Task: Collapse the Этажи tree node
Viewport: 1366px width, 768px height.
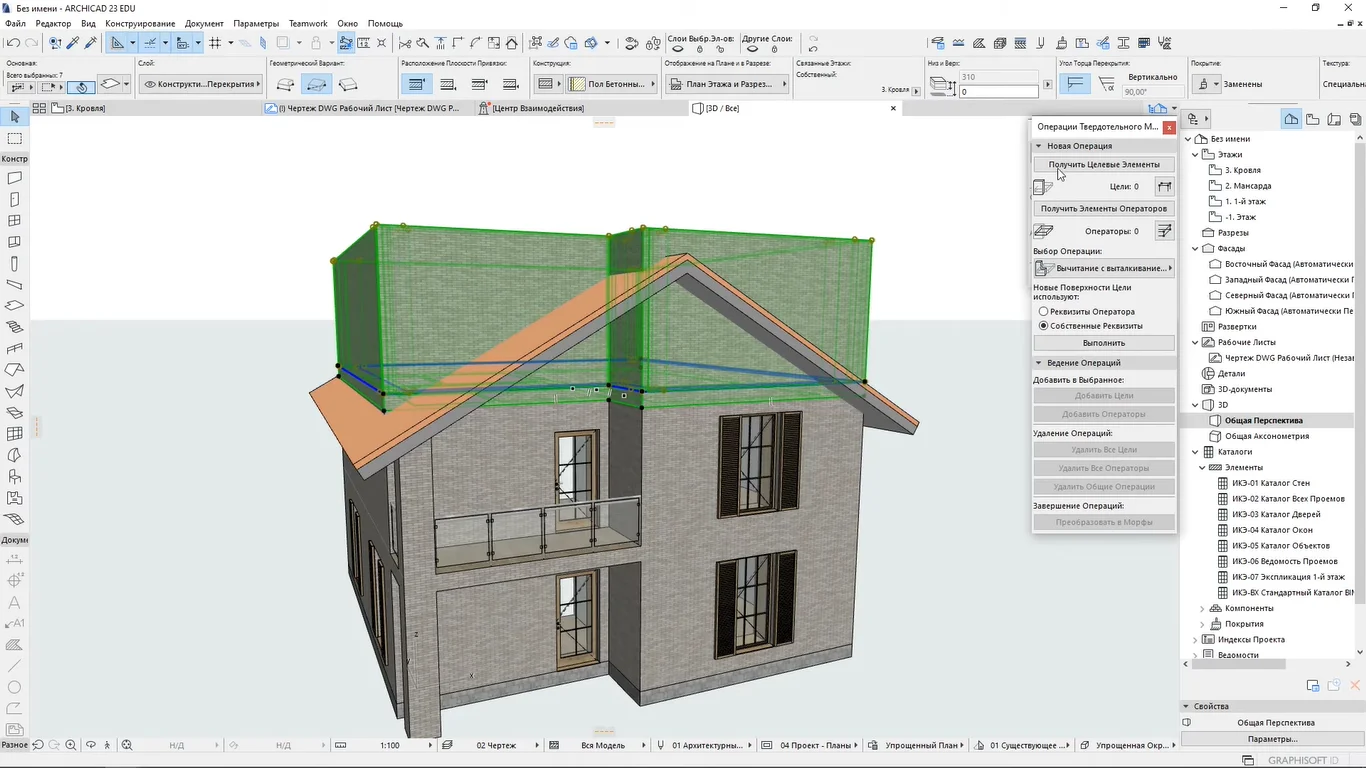Action: pos(1195,155)
